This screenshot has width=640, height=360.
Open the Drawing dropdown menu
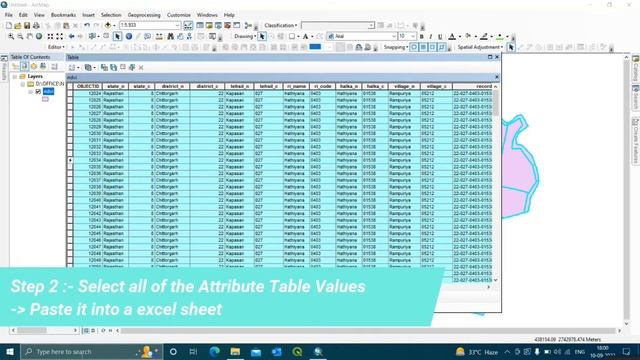245,37
